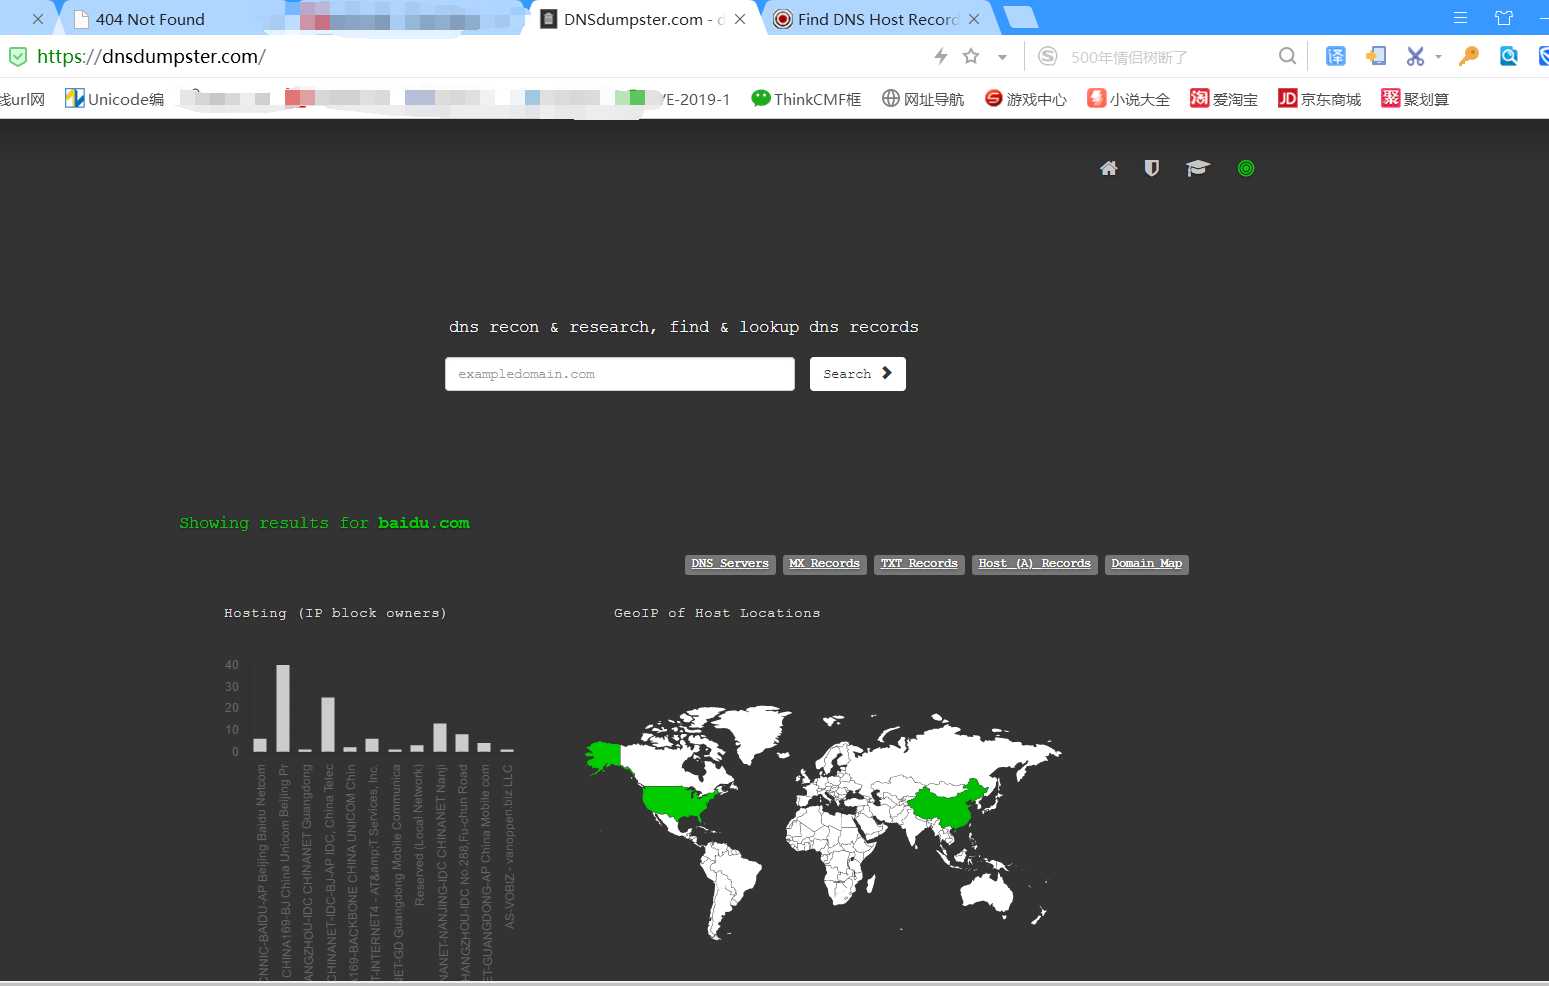Viewport: 1549px width, 986px height.
Task: Open the ThinkCMF bookmark
Action: (806, 98)
